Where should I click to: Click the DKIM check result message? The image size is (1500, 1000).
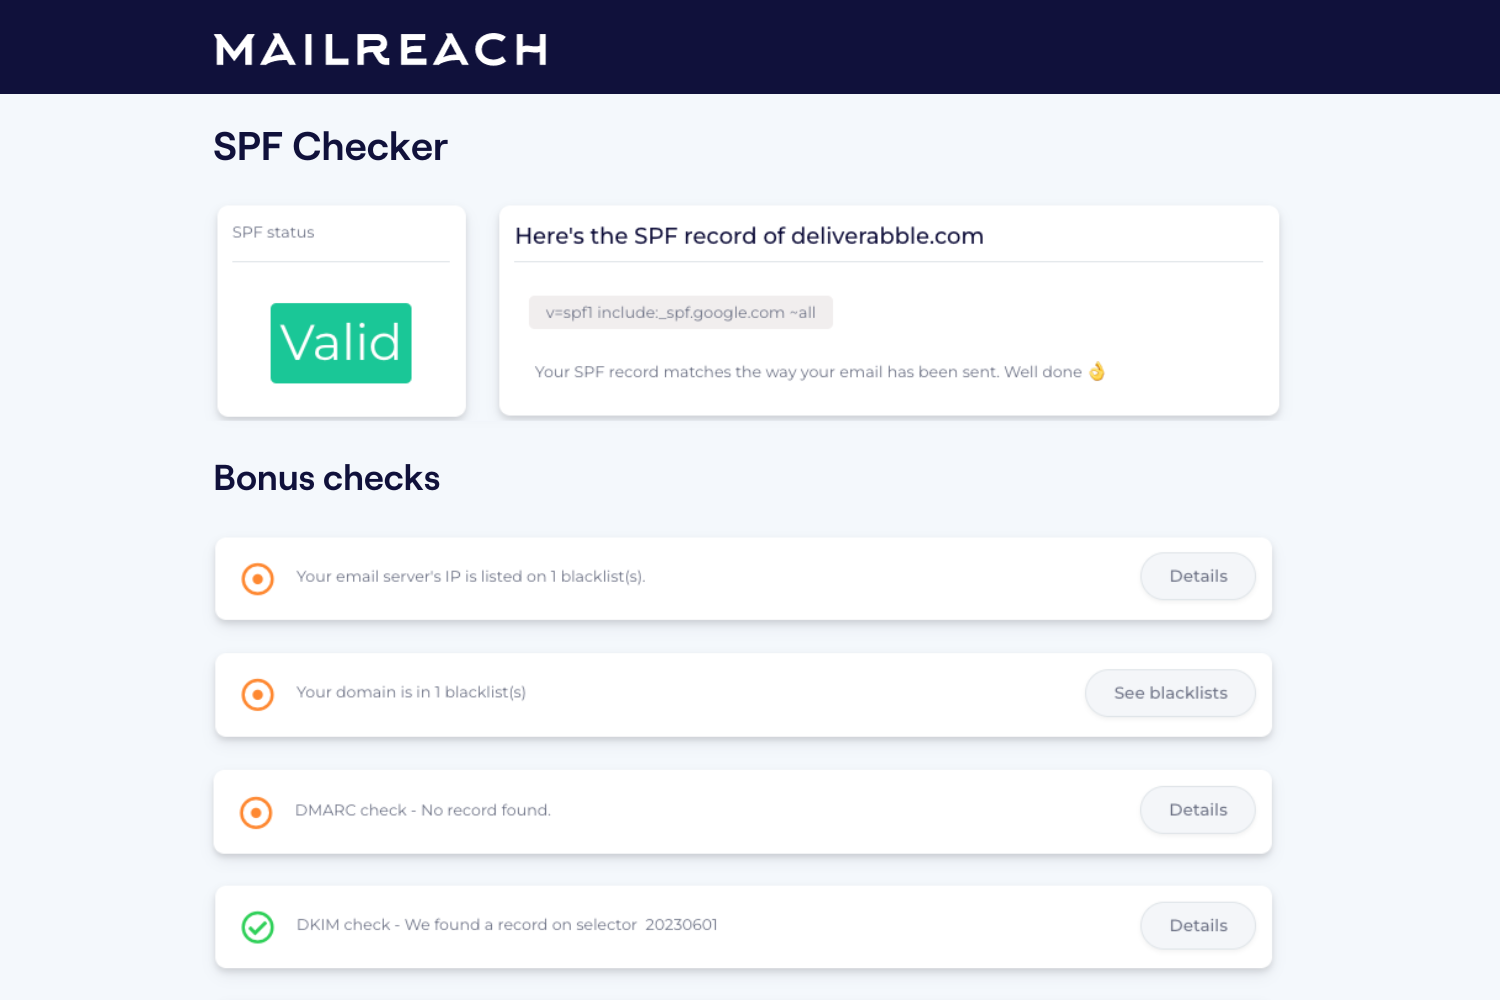505,924
